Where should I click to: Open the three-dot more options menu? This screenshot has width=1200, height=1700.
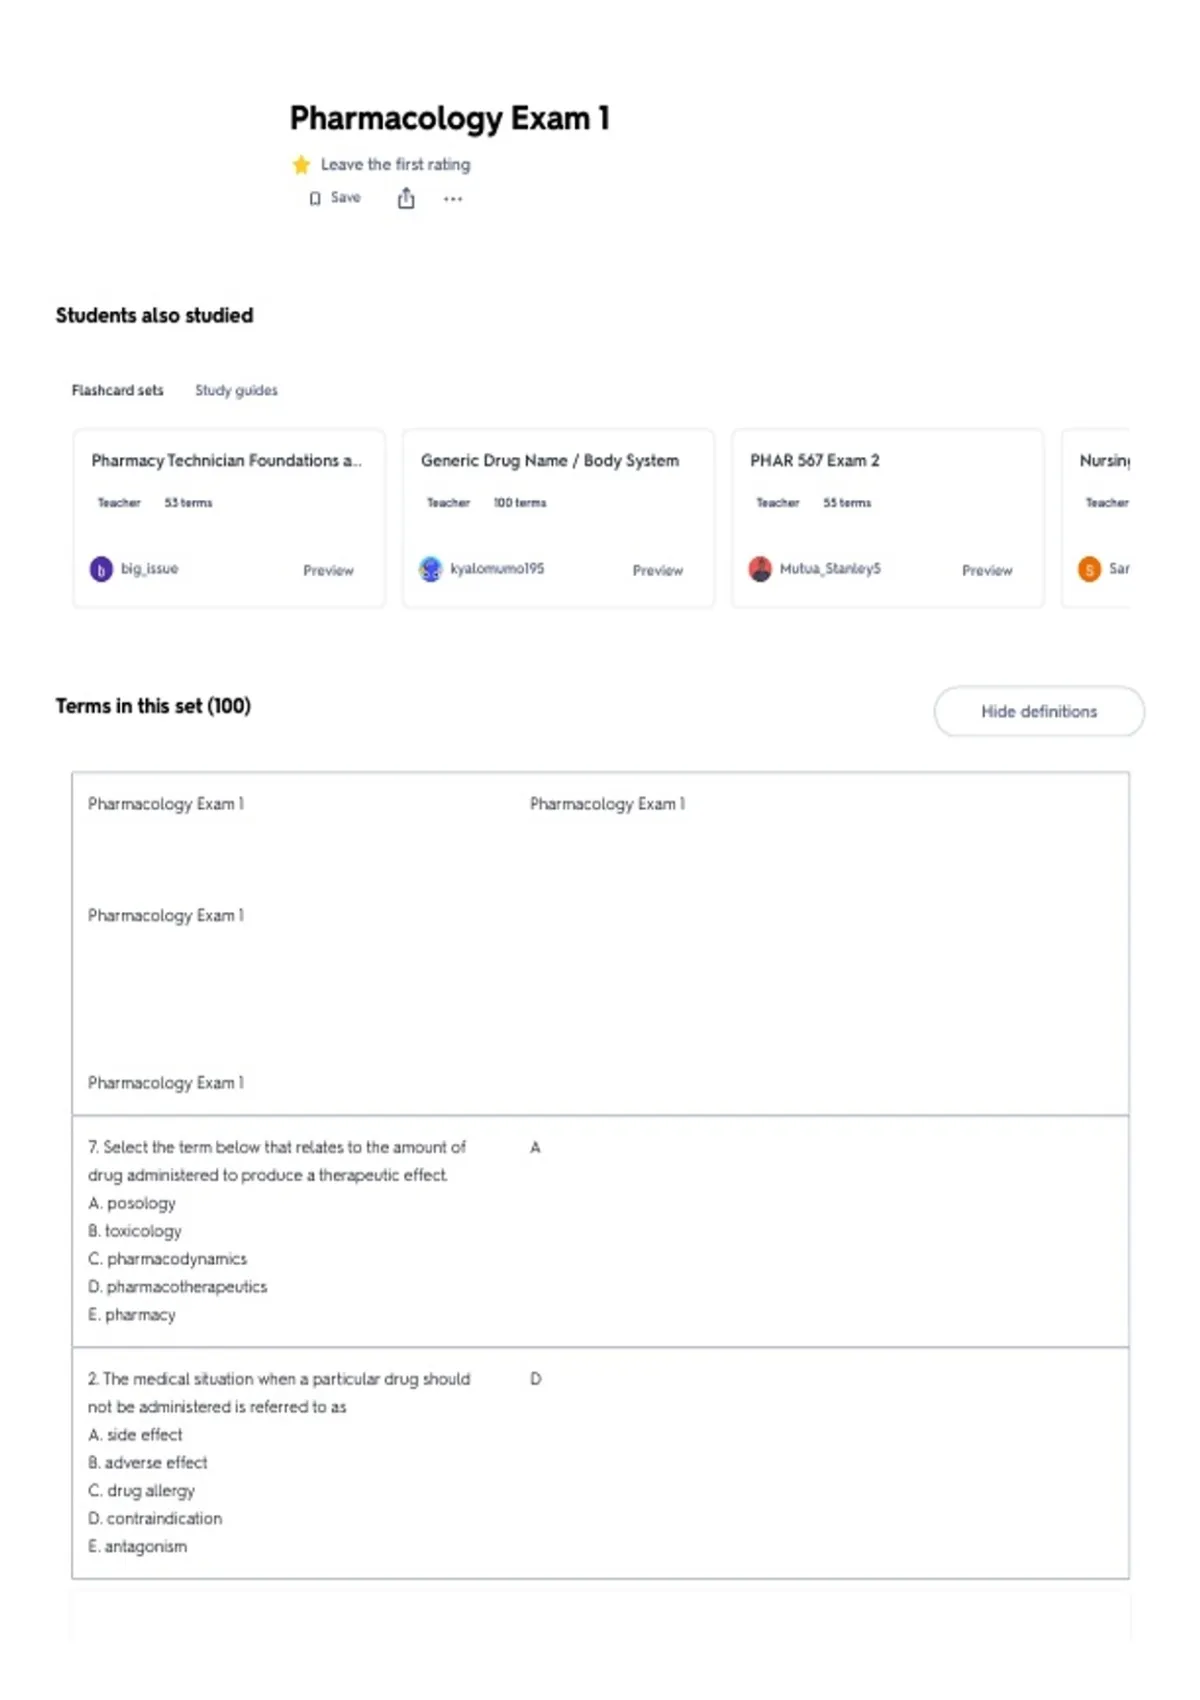(453, 199)
